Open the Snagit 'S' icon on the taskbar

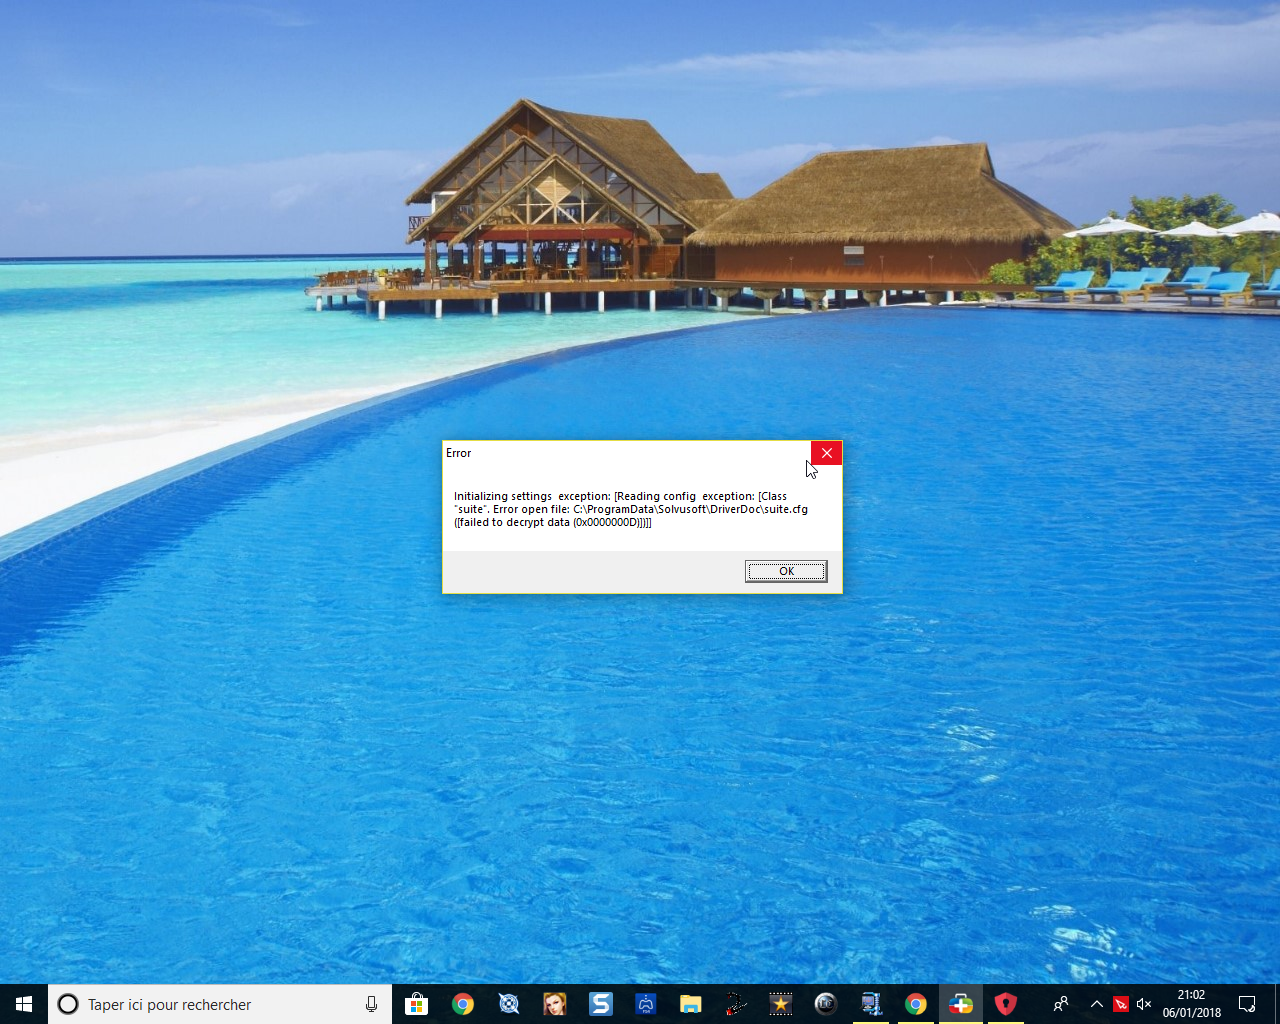600,1004
